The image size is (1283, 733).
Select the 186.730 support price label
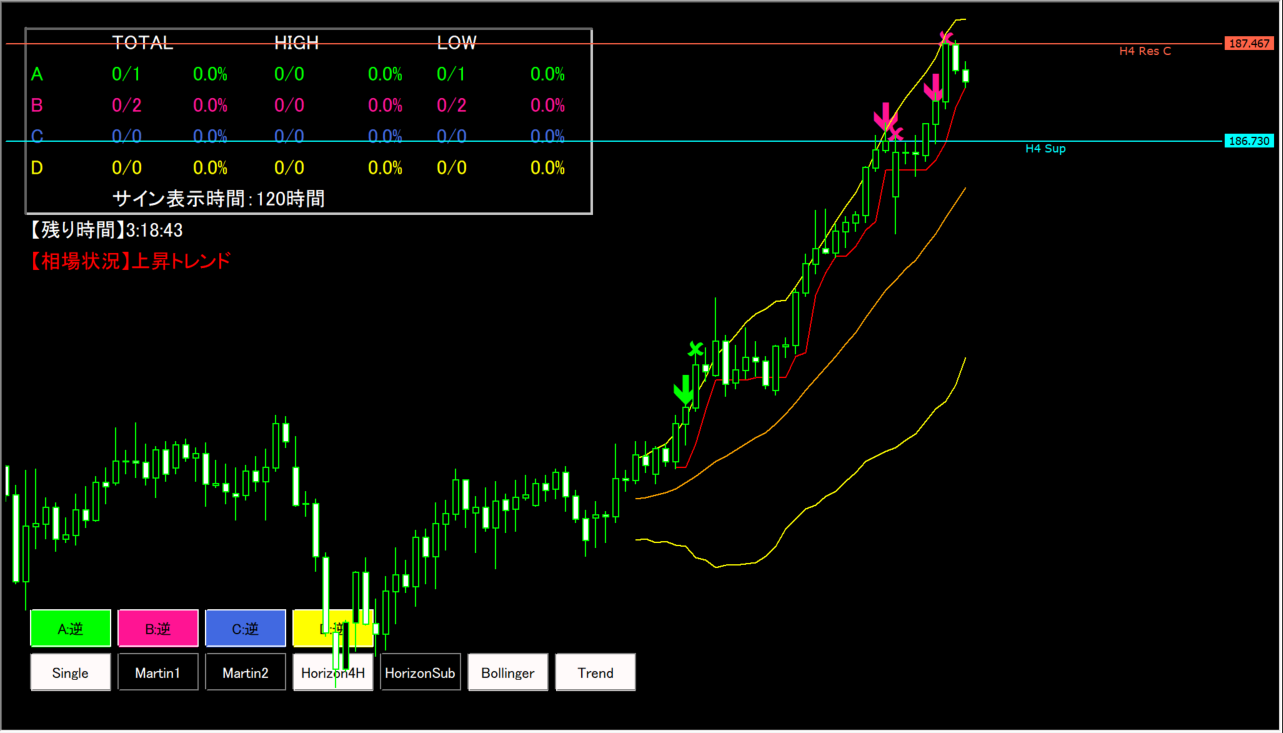point(1248,141)
